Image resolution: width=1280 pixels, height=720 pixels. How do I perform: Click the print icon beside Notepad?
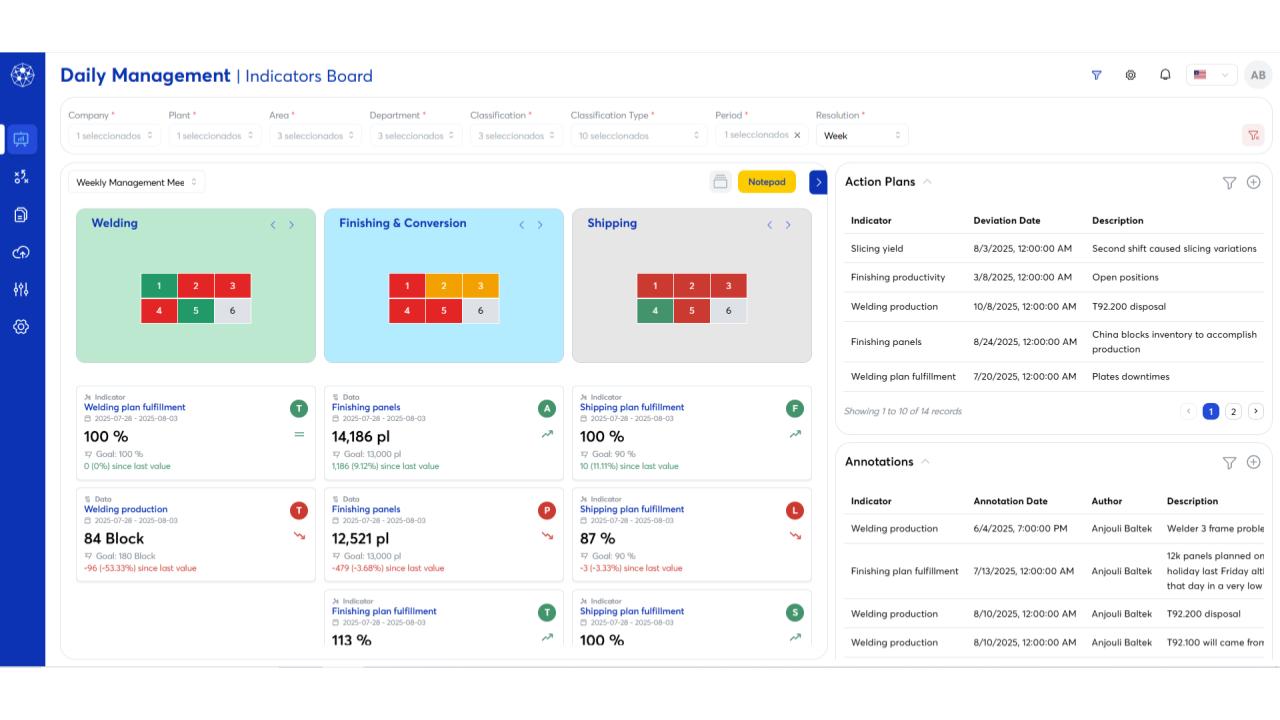[x=720, y=182]
